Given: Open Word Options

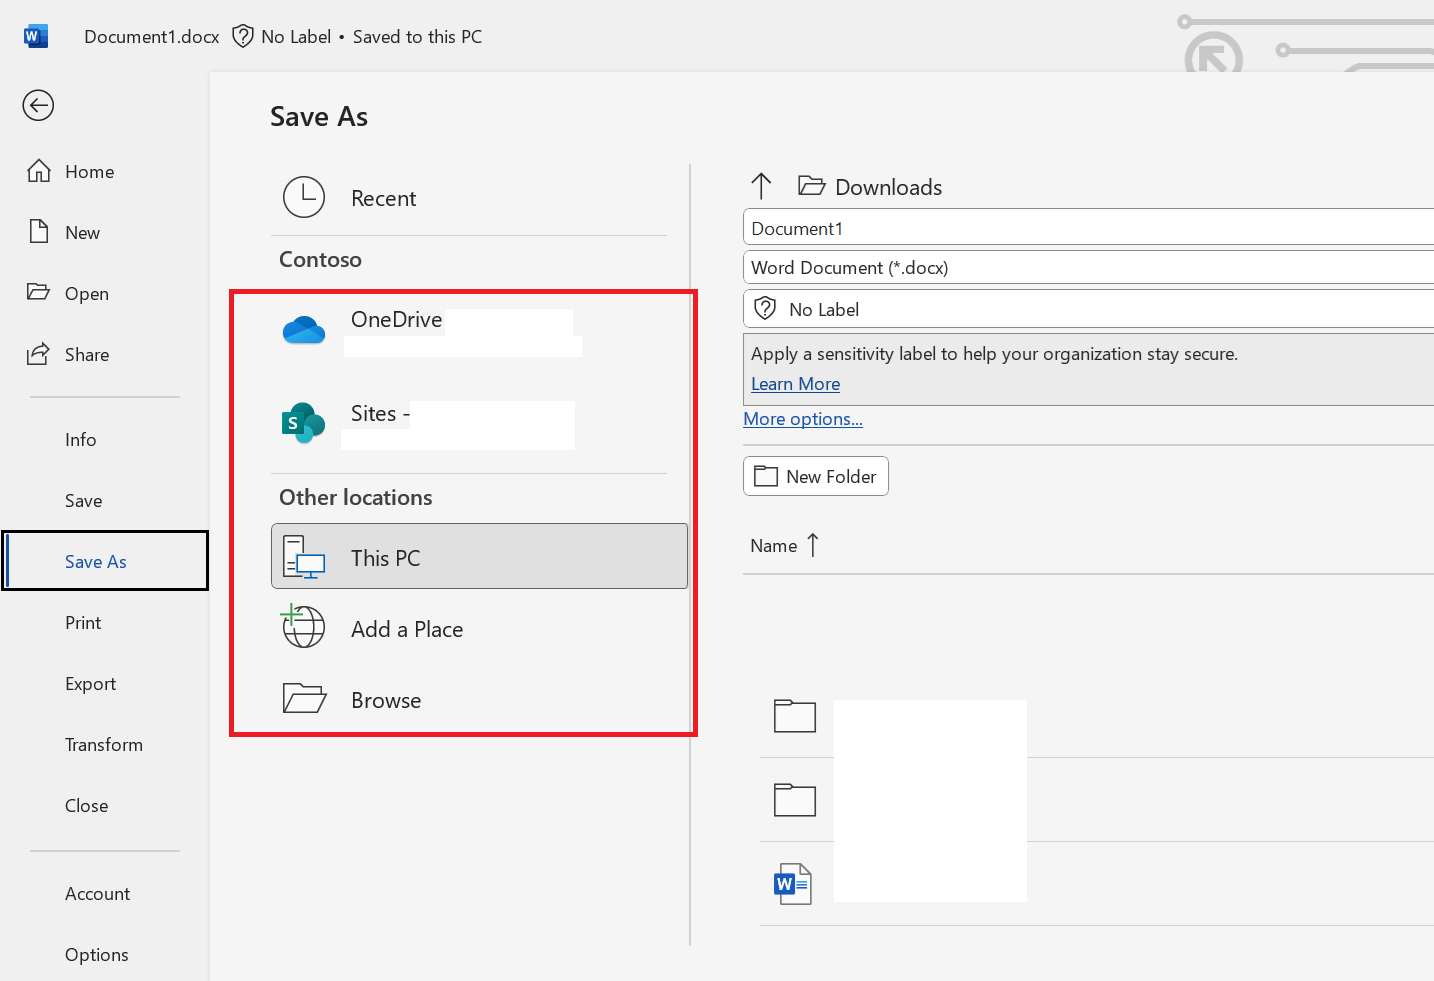Looking at the screenshot, I should point(96,955).
